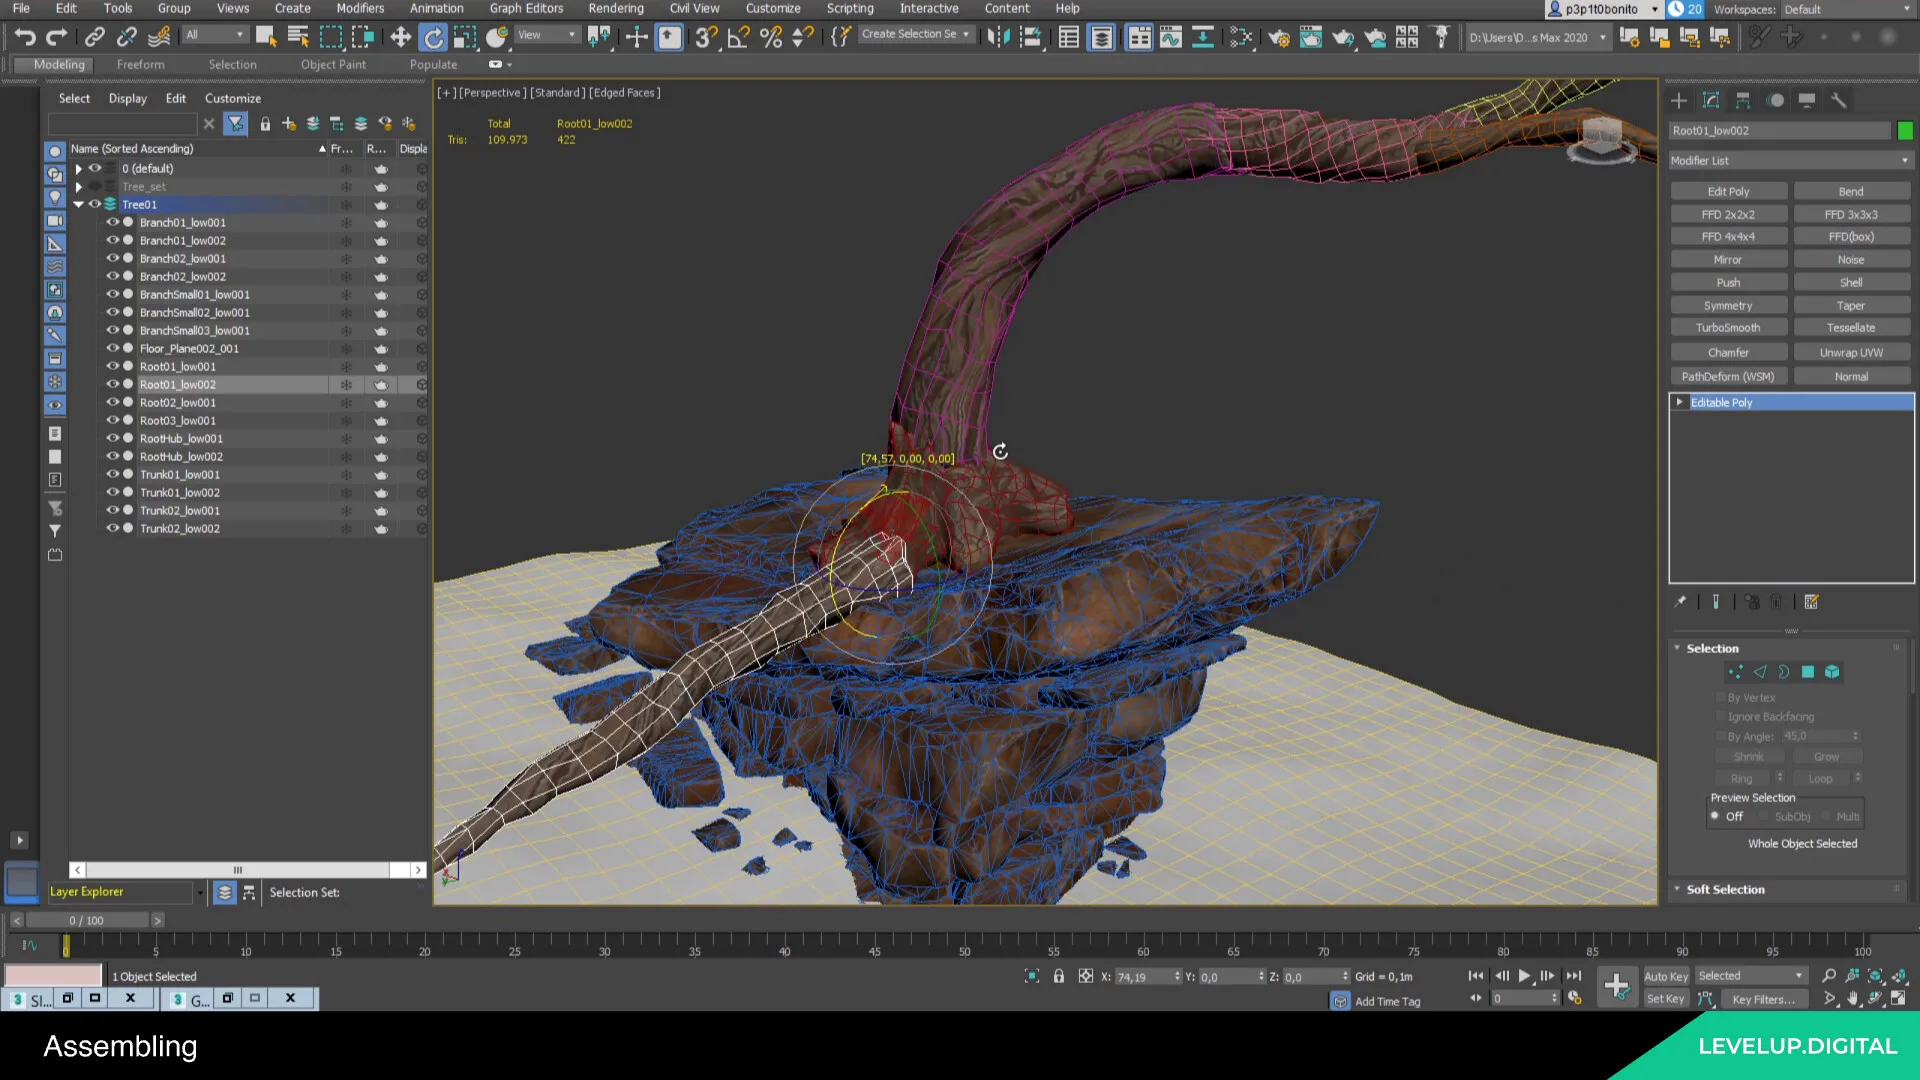Screen dimensions: 1920x1080
Task: Click the green object color swatch
Action: coord(1905,131)
